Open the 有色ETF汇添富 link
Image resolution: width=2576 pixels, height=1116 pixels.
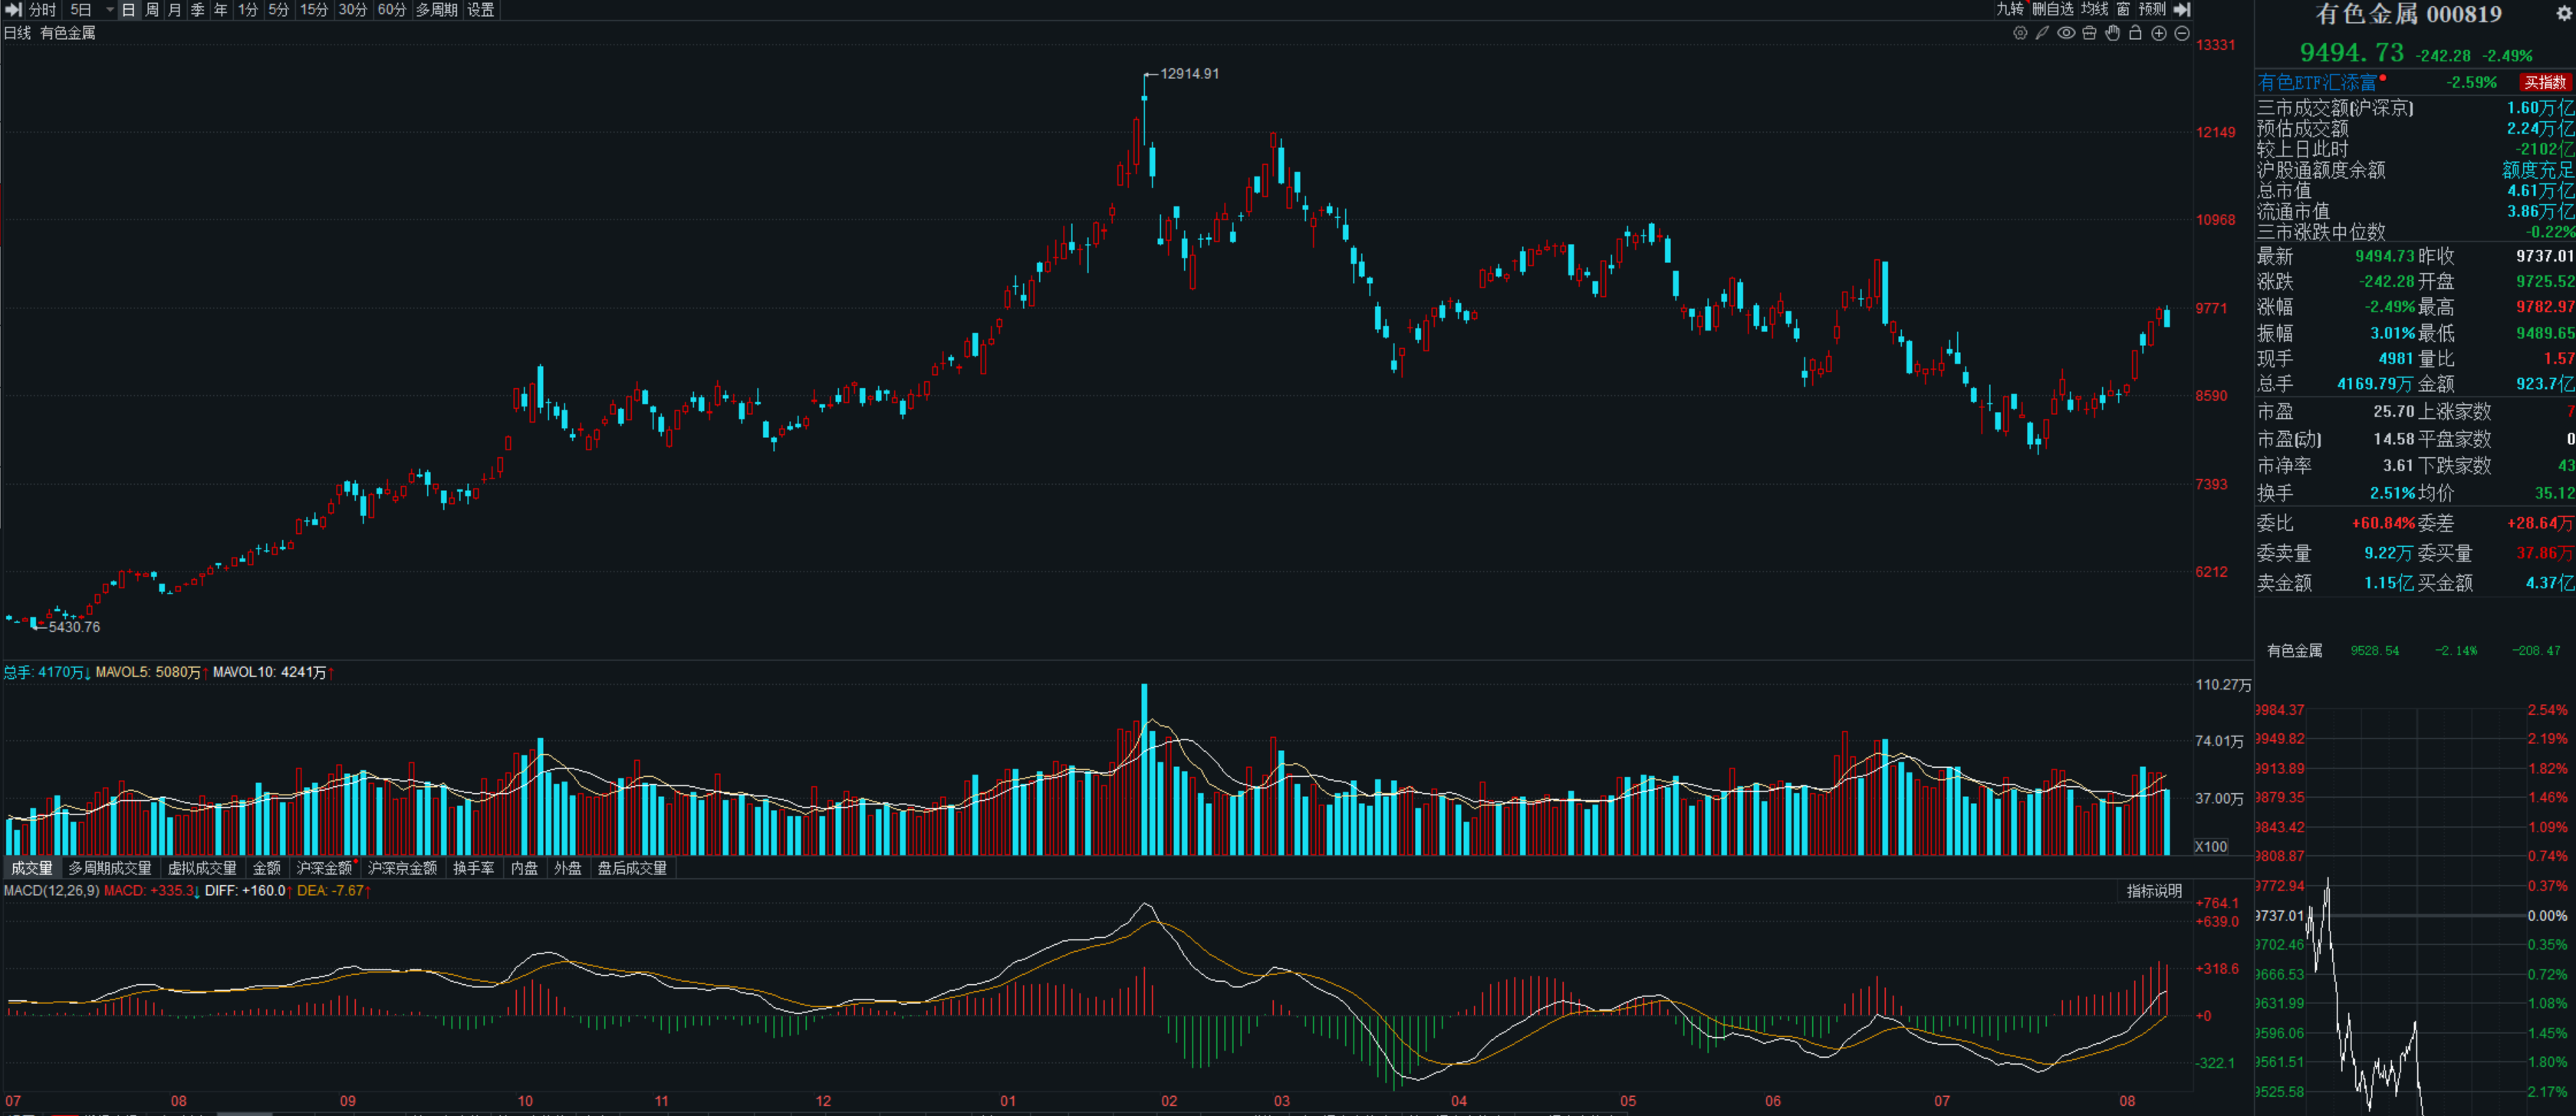click(x=2317, y=82)
